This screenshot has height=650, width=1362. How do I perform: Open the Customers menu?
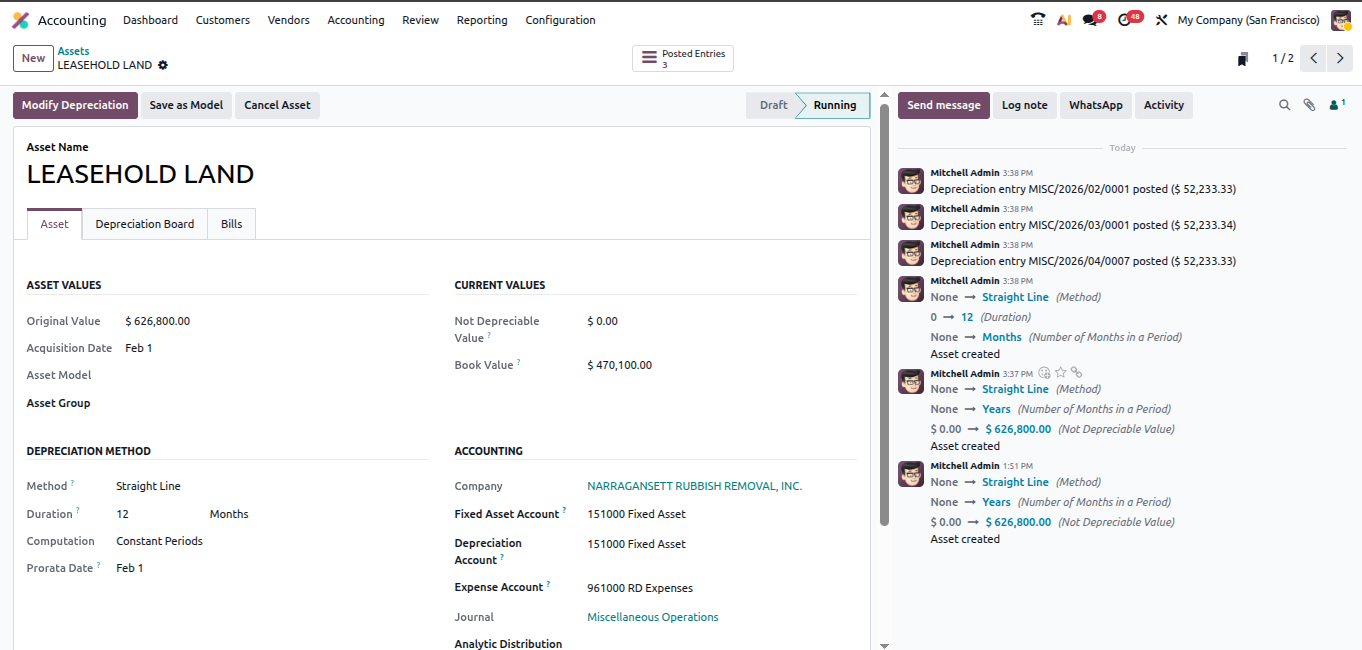point(223,20)
